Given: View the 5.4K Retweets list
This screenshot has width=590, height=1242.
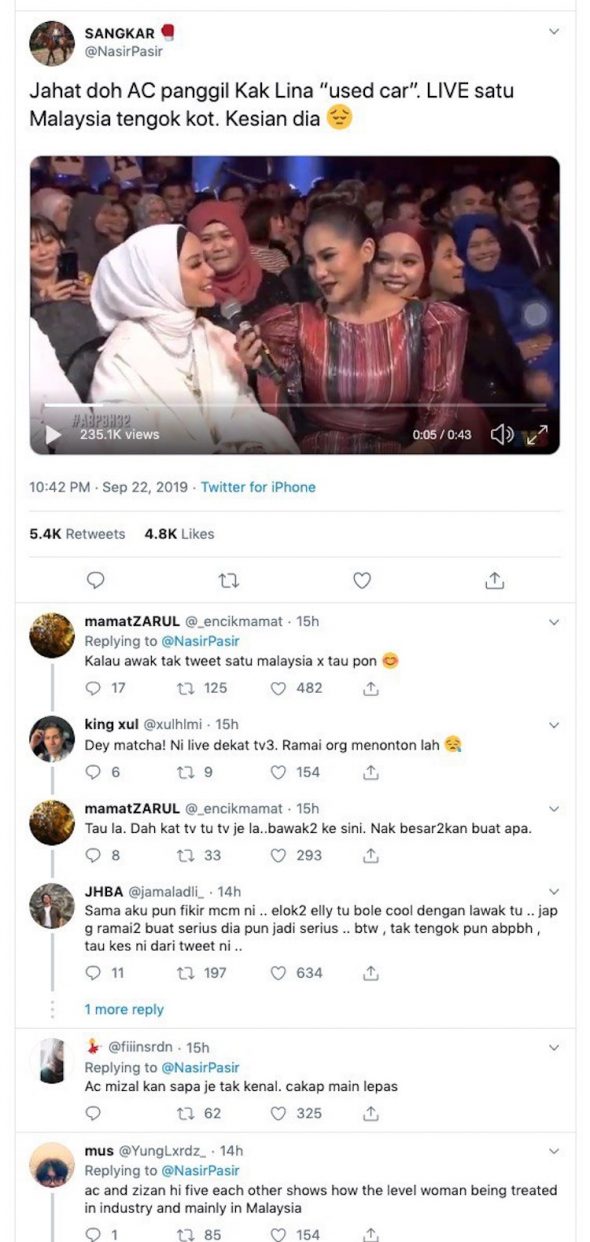Looking at the screenshot, I should tap(78, 534).
